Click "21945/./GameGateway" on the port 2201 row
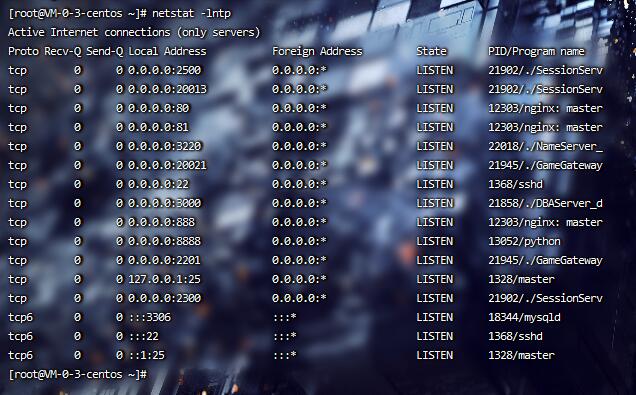636x395 pixels. click(x=546, y=260)
